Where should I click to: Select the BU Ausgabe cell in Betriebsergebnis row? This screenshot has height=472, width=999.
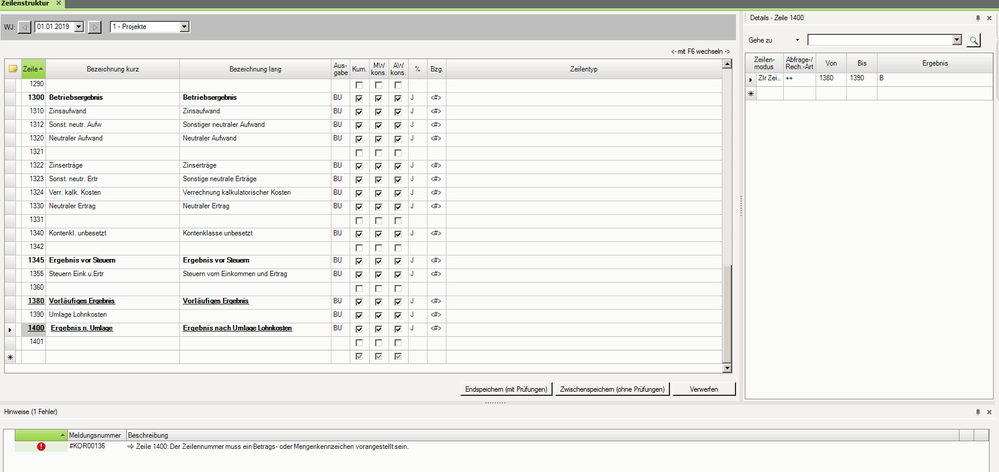[340, 99]
